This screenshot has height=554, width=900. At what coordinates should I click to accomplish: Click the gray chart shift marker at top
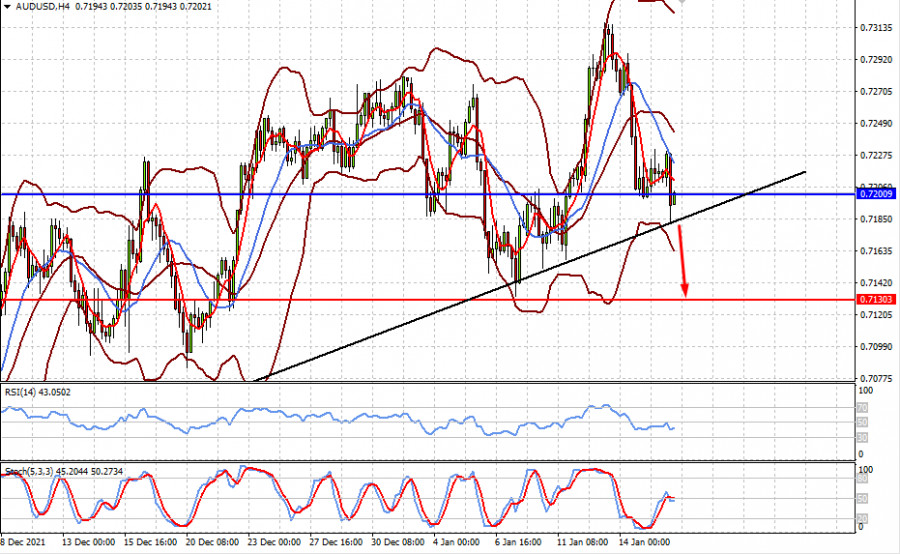pos(682,2)
